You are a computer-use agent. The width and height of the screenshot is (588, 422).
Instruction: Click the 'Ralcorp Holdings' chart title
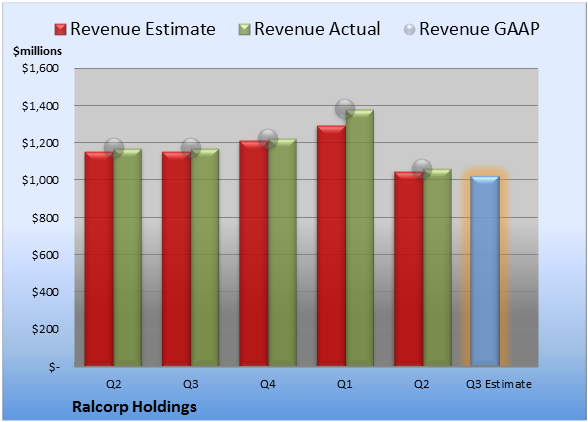tap(134, 407)
